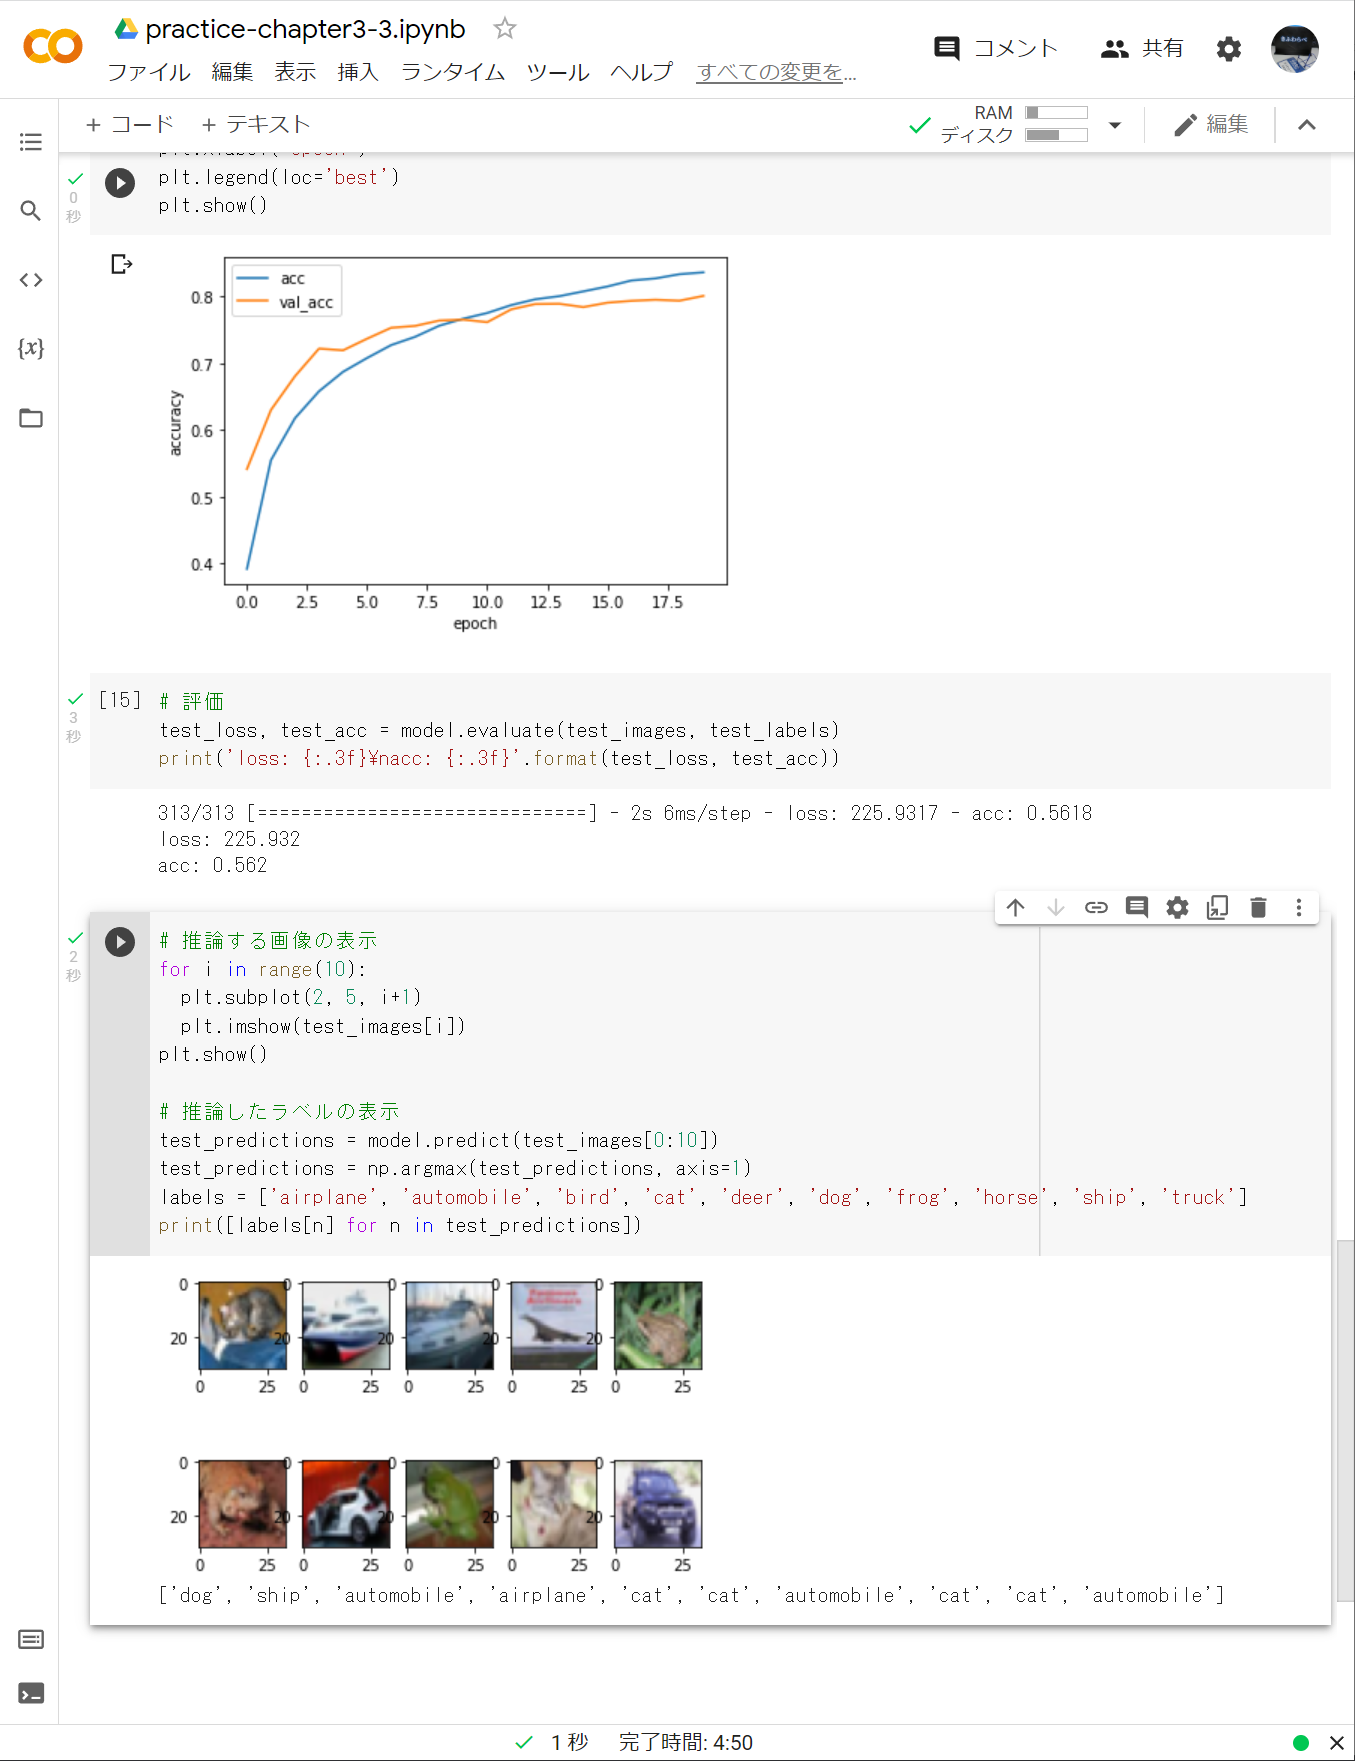1355x1761 pixels.
Task: Open the code snippets panel
Action: (x=31, y=280)
